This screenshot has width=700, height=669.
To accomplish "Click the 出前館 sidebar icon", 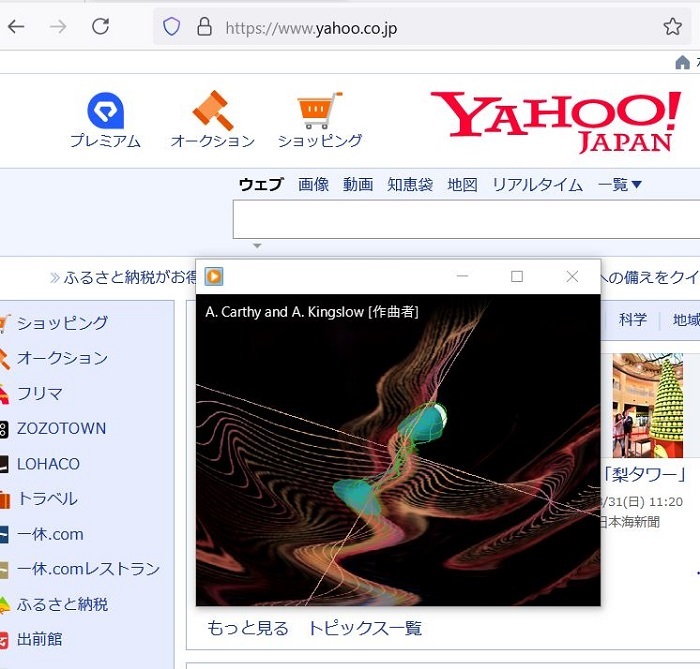I will pos(4,640).
